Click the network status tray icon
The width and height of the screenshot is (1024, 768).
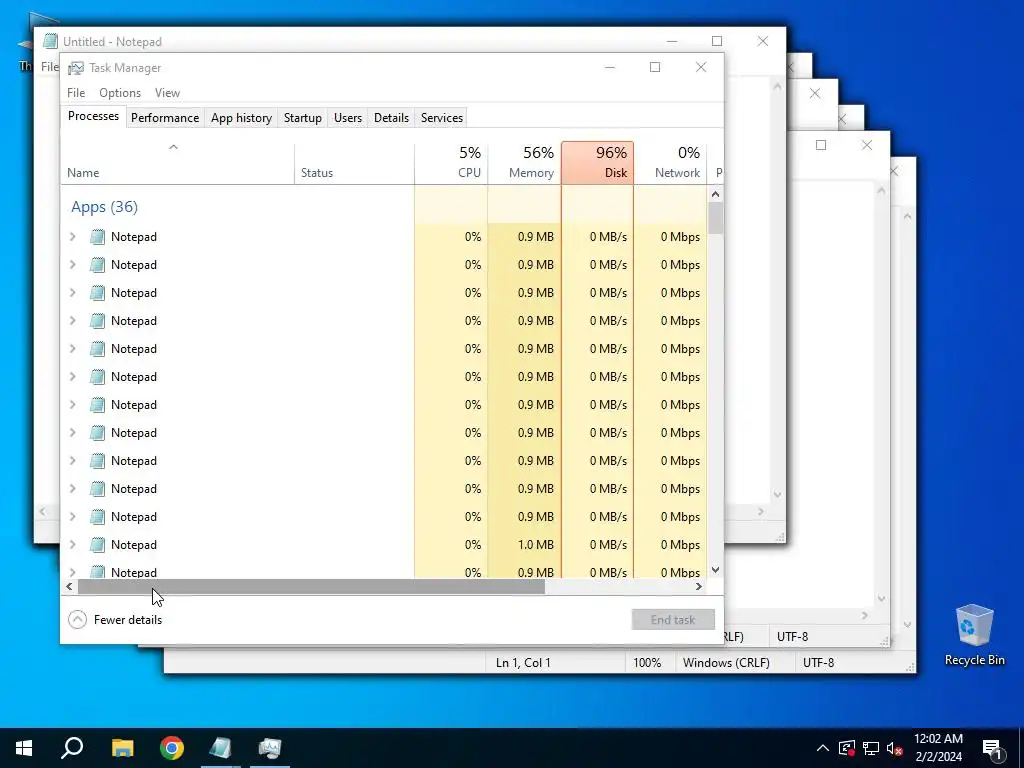pyautogui.click(x=871, y=748)
